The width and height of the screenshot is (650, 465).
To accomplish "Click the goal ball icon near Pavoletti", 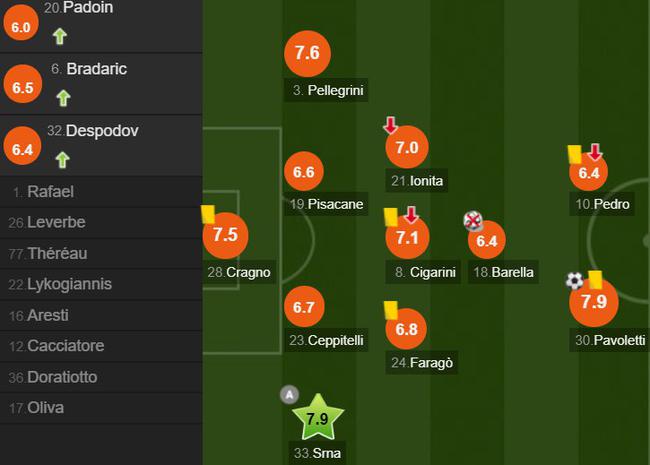I will point(574,281).
